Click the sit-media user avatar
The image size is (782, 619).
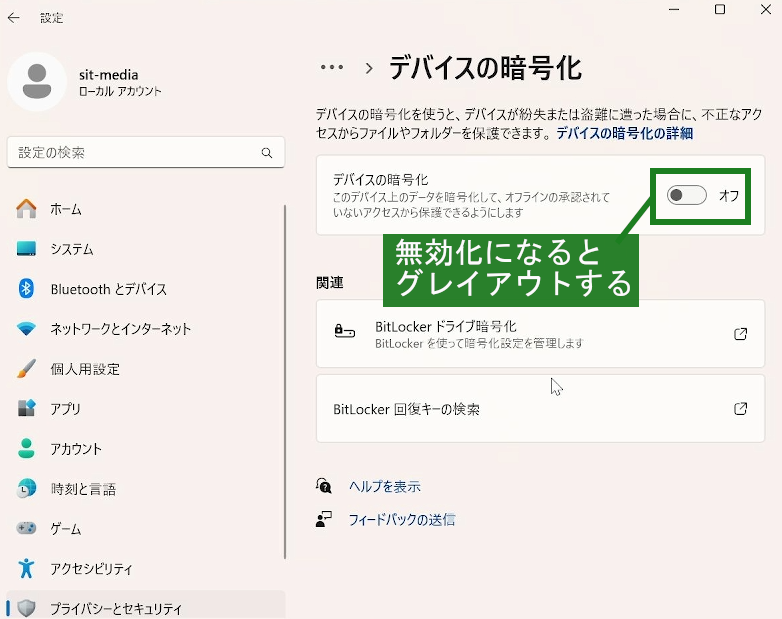pos(37,81)
